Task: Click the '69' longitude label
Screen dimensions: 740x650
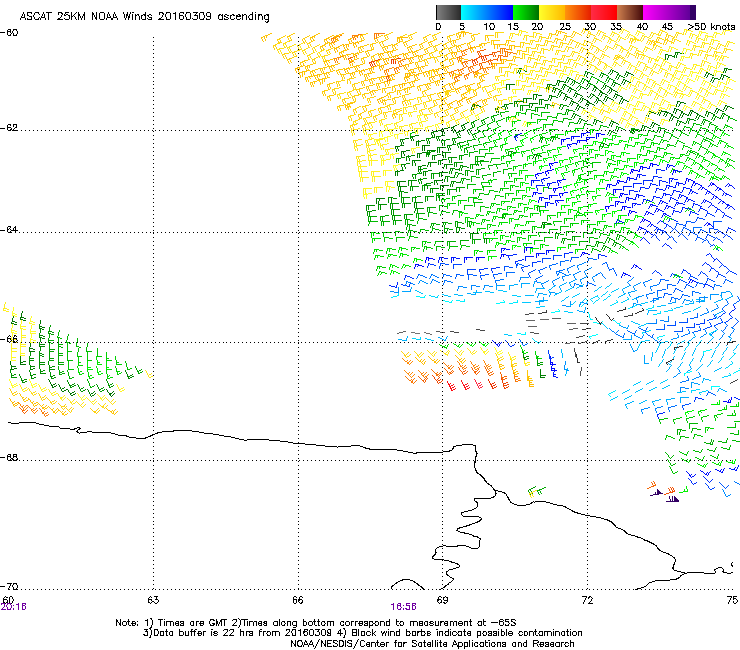Action: (x=442, y=600)
